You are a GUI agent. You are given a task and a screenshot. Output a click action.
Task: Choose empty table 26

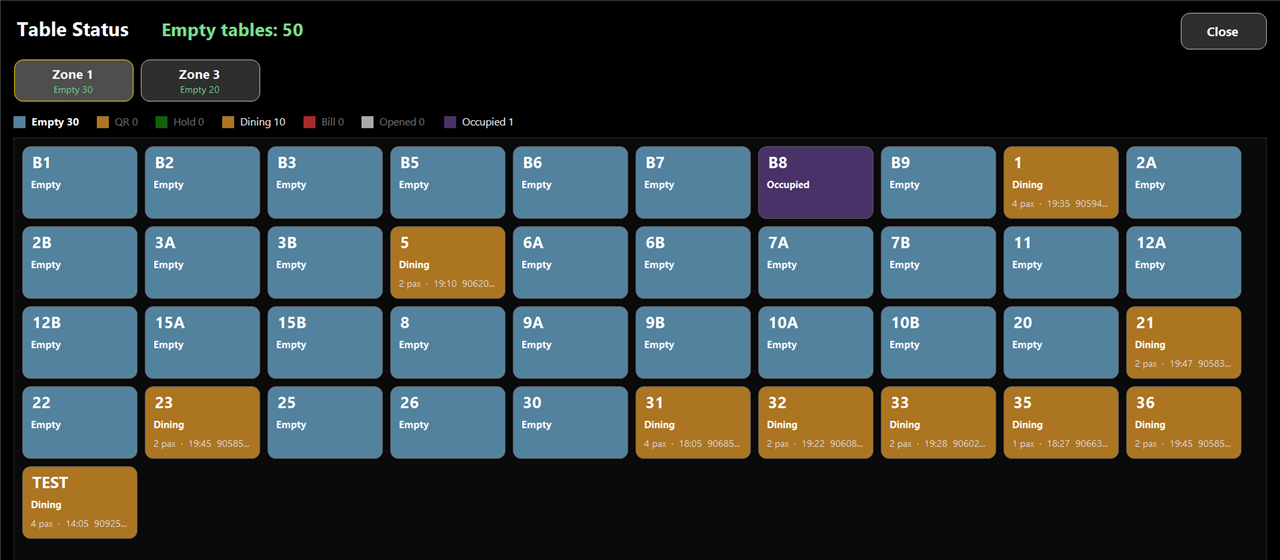click(448, 422)
